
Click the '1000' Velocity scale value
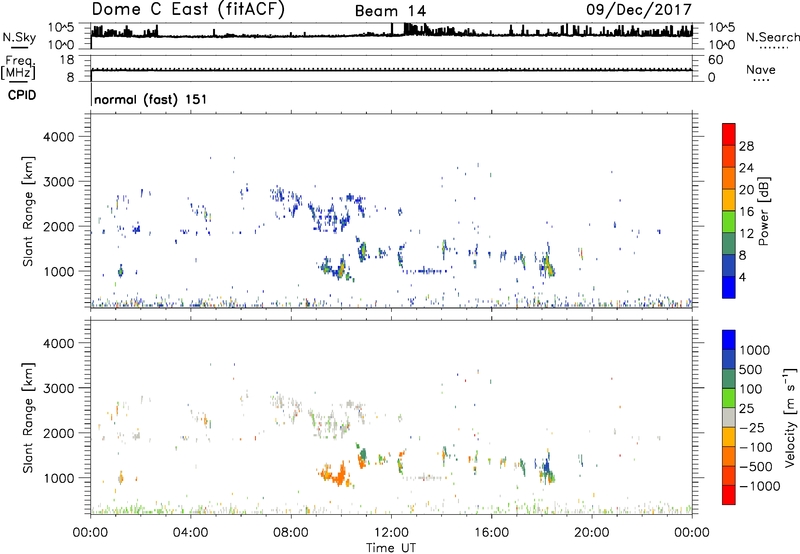755,350
